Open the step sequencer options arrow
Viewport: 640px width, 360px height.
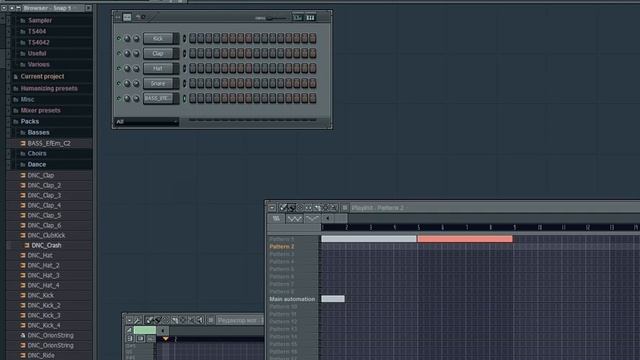(x=118, y=17)
